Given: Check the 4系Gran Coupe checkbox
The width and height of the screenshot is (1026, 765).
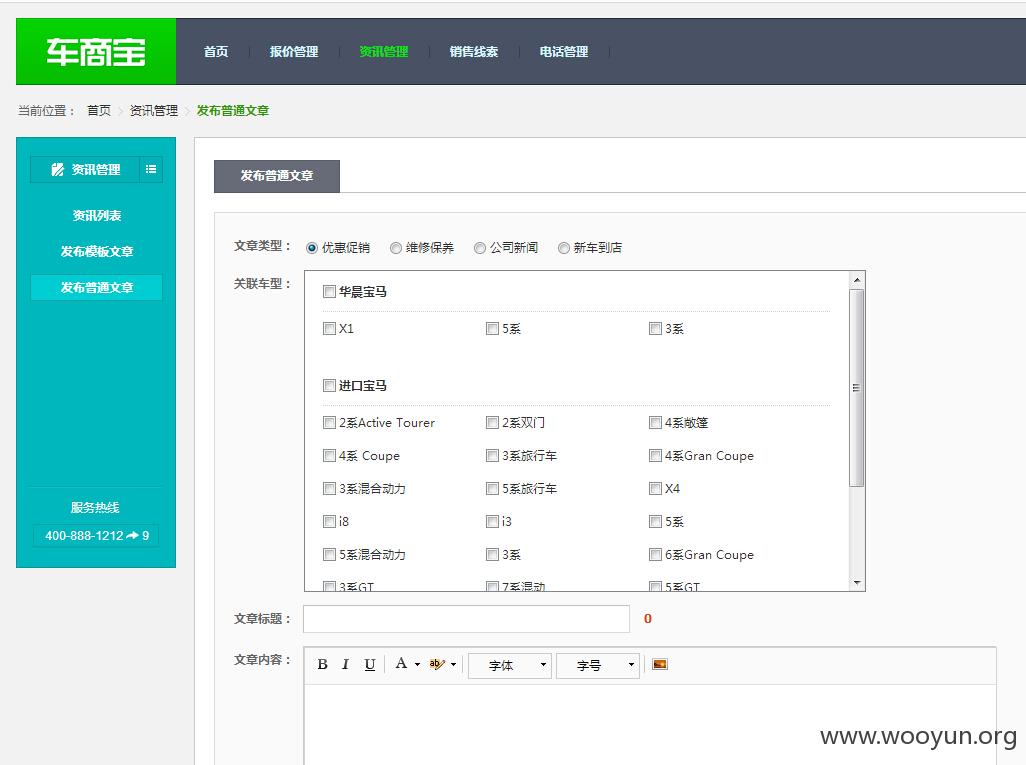Looking at the screenshot, I should [655, 455].
